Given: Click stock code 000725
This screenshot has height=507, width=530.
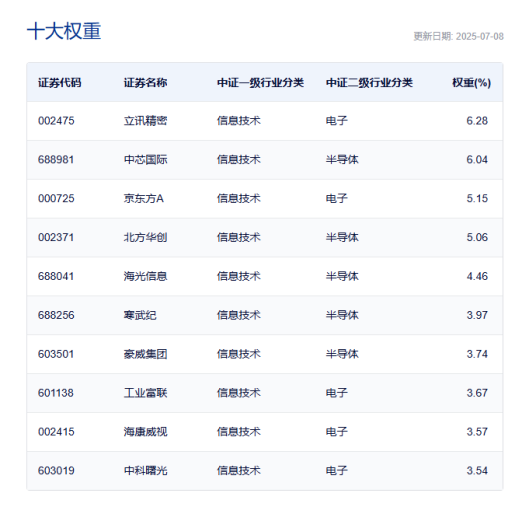Looking at the screenshot, I should [x=56, y=198].
